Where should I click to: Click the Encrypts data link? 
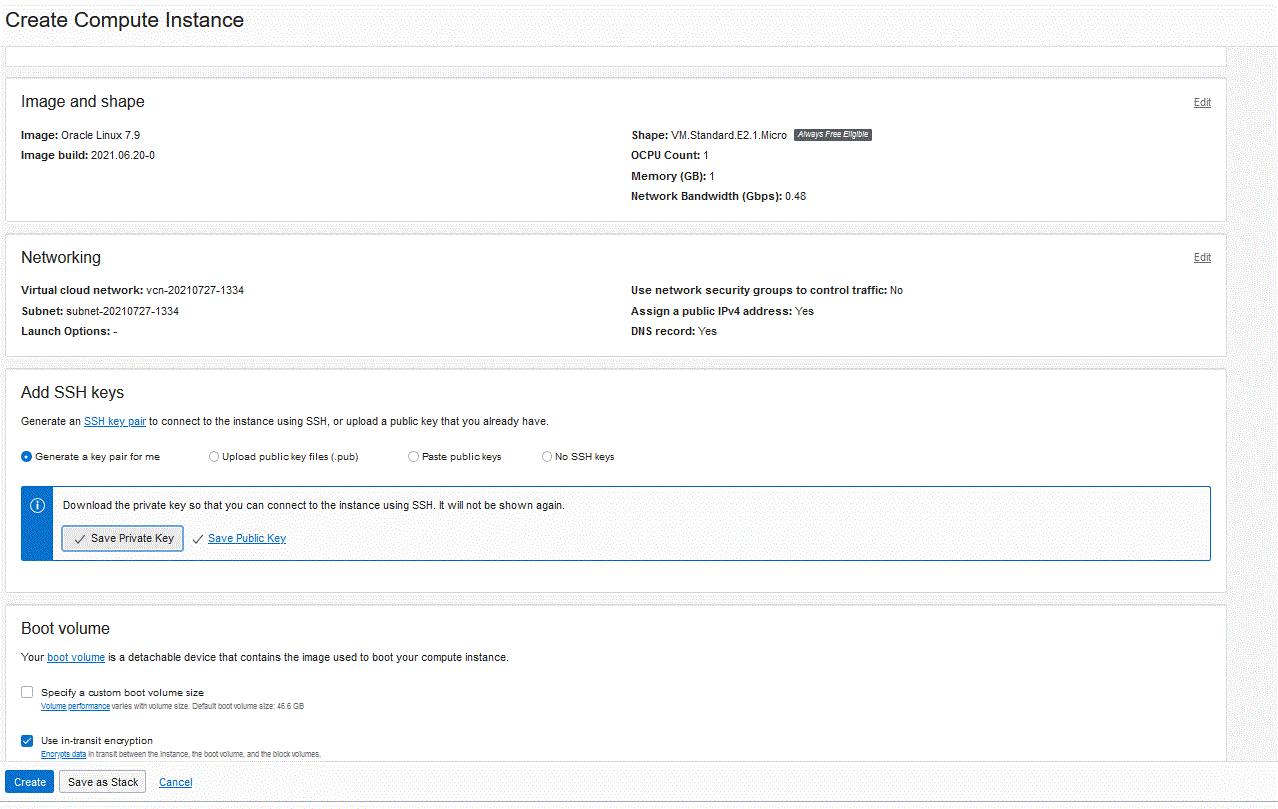63,754
